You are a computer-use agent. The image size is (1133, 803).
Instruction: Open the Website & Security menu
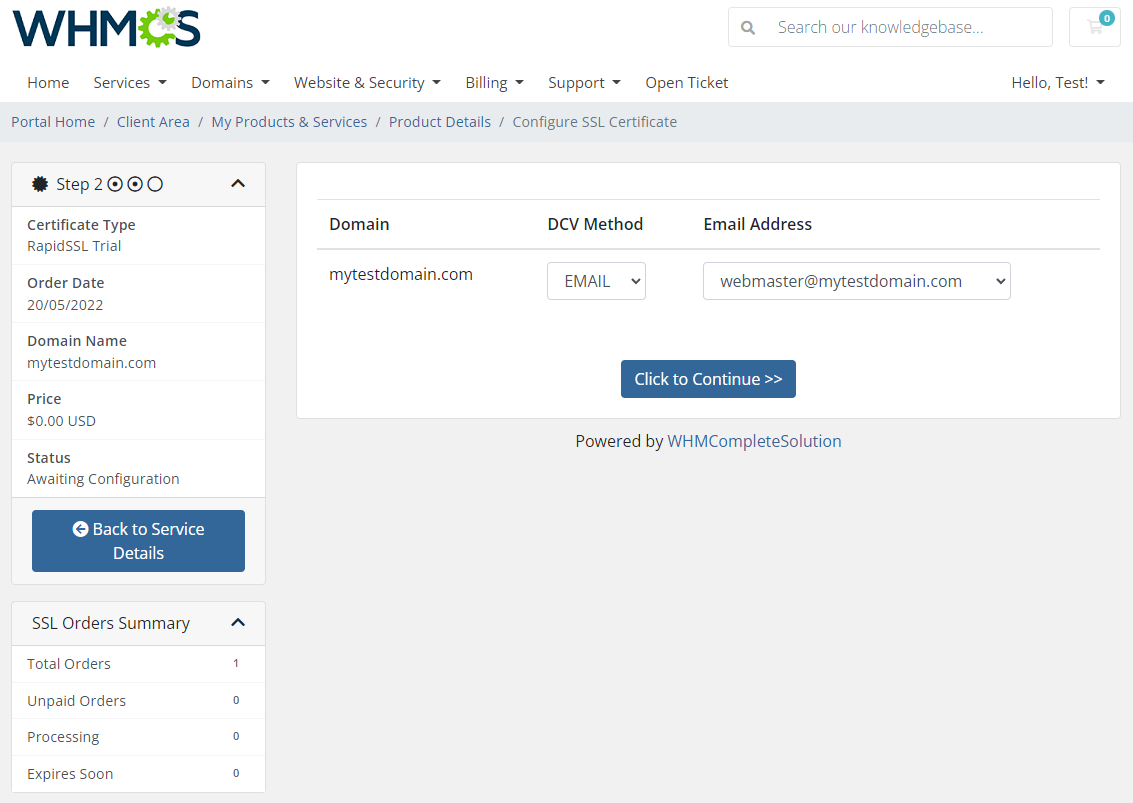point(367,82)
